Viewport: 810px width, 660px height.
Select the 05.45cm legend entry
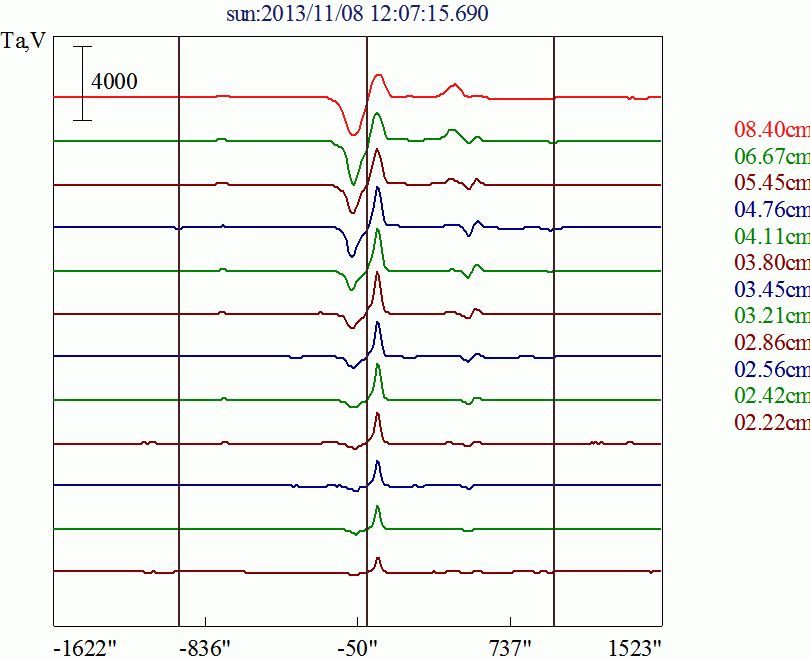click(x=772, y=182)
